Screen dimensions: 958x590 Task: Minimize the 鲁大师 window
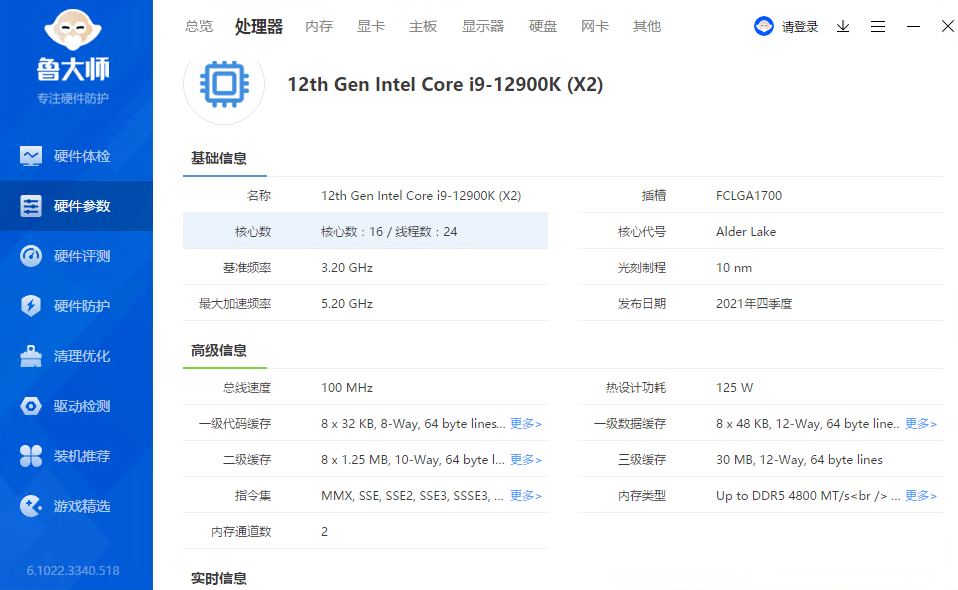[913, 26]
